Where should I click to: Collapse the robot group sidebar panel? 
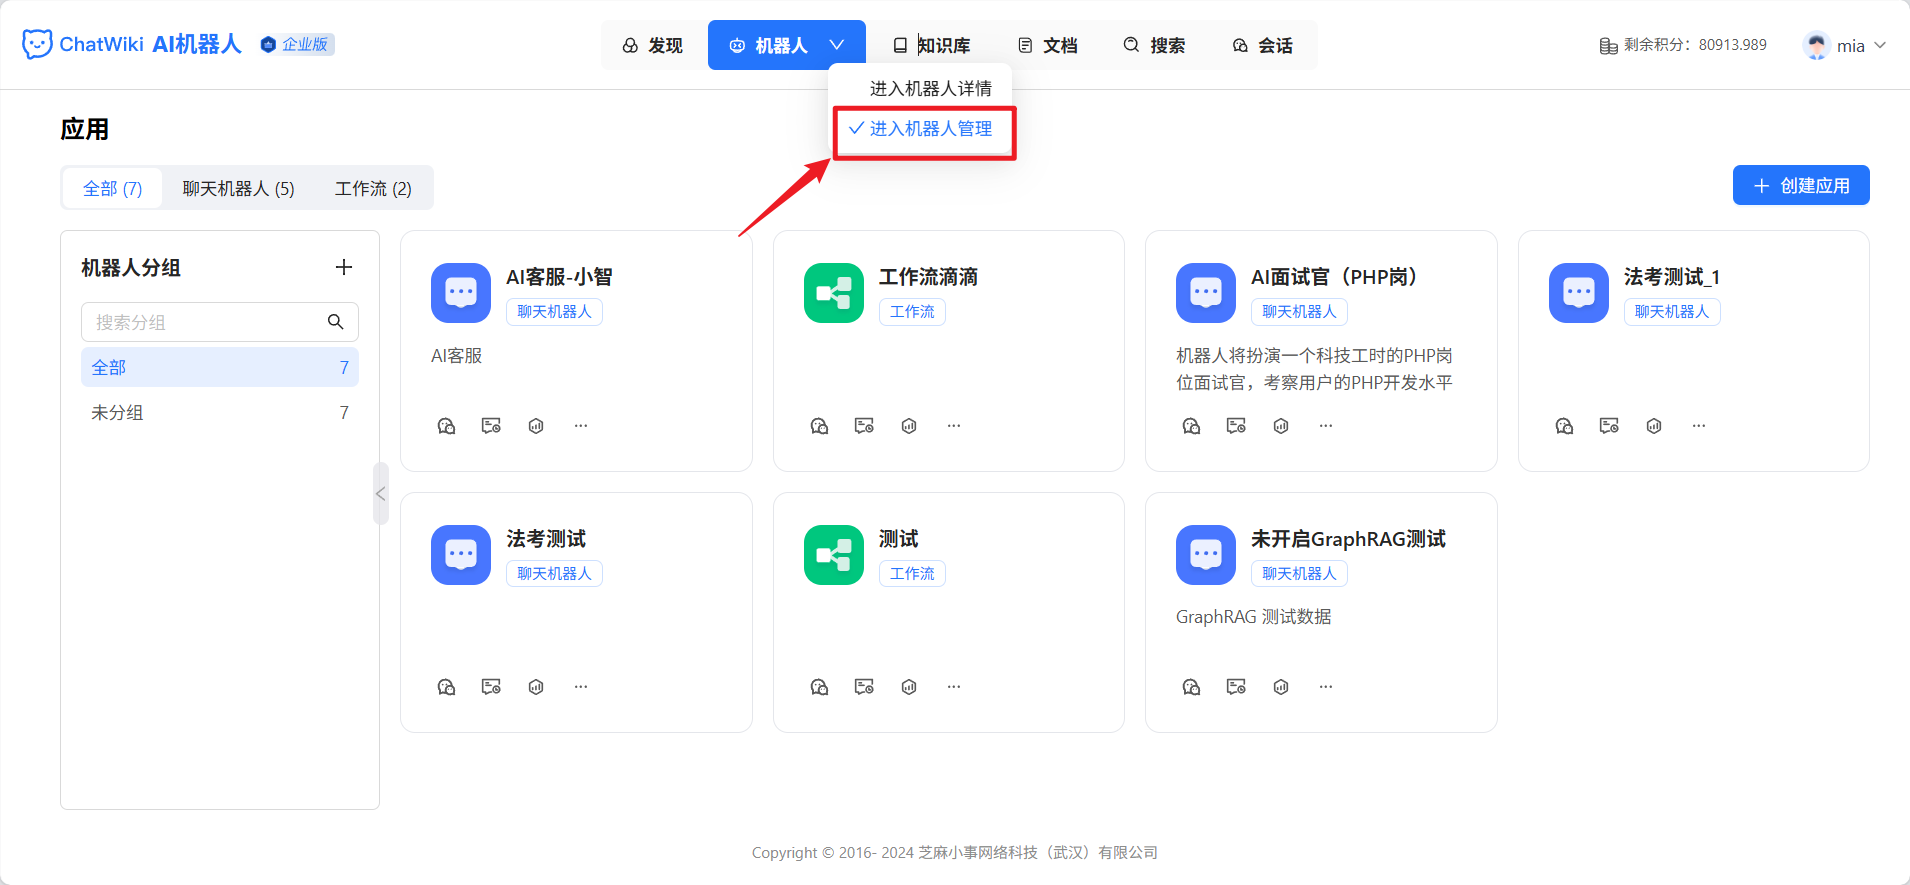380,494
